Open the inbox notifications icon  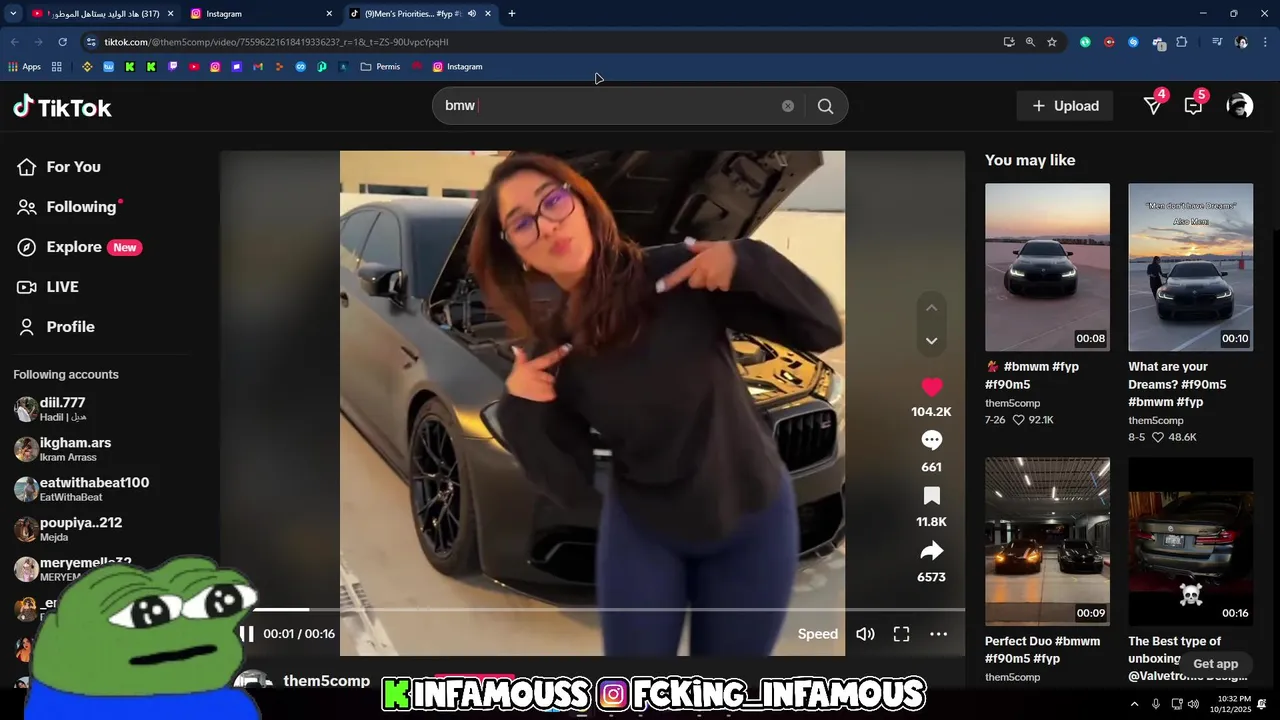1193,106
